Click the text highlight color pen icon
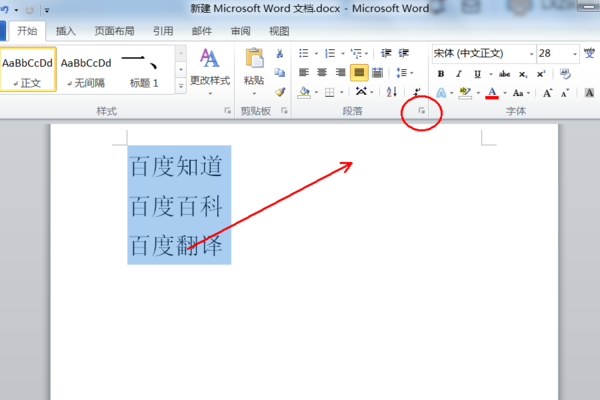The image size is (600, 400). (465, 93)
